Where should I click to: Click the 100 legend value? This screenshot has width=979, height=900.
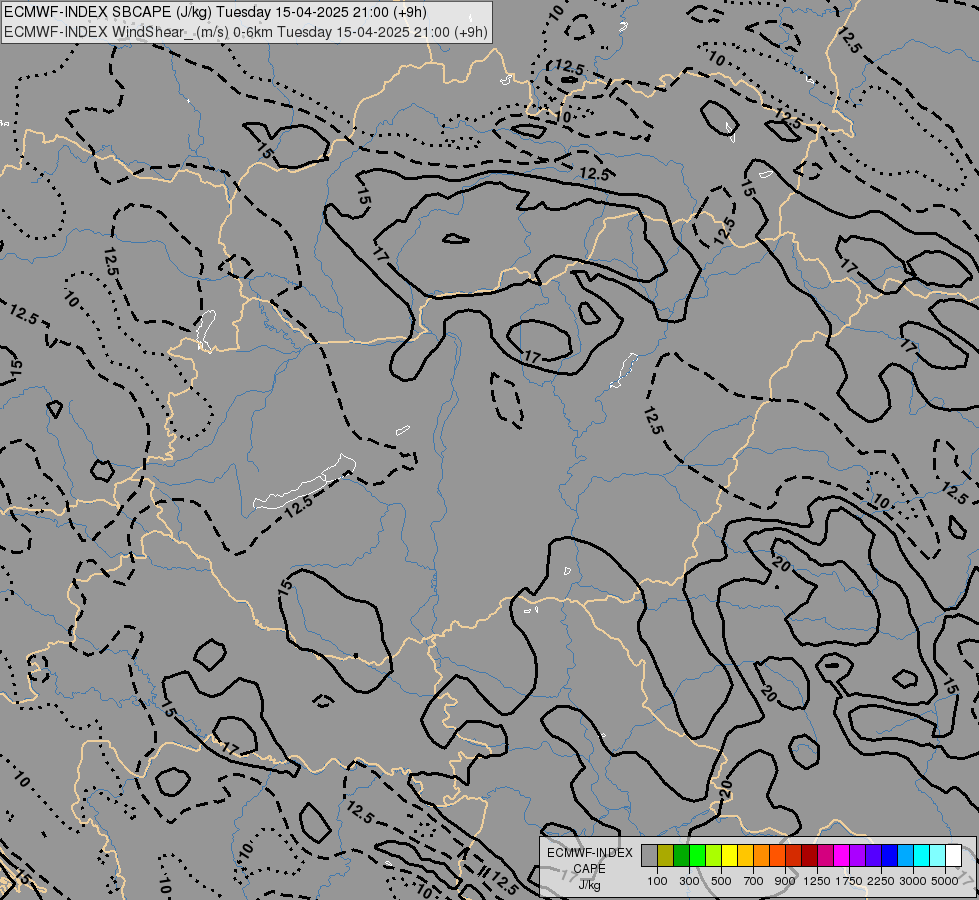(x=657, y=881)
